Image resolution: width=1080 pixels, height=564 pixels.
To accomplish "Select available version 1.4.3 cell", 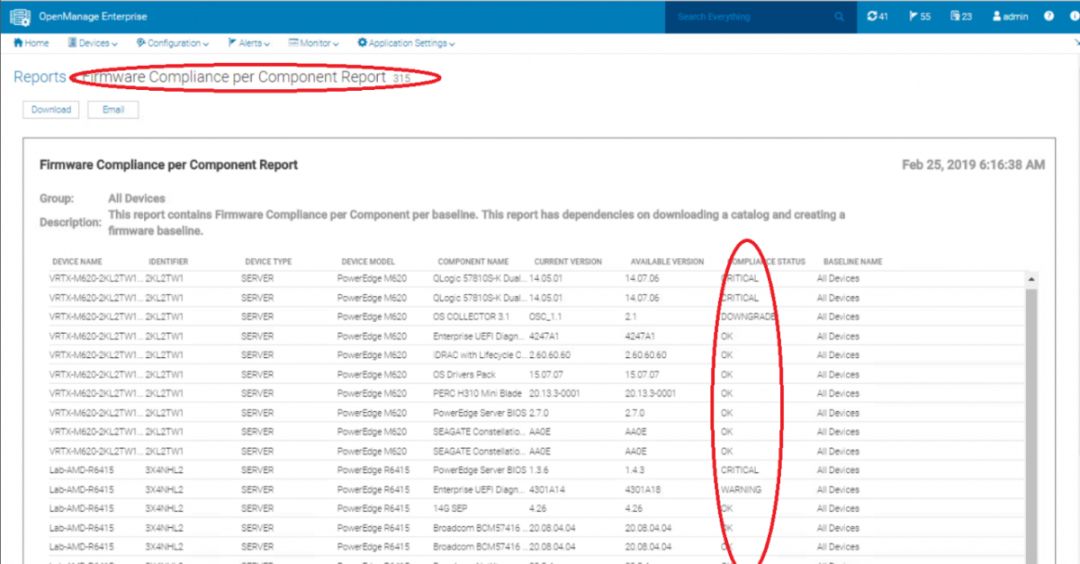I will (635, 470).
